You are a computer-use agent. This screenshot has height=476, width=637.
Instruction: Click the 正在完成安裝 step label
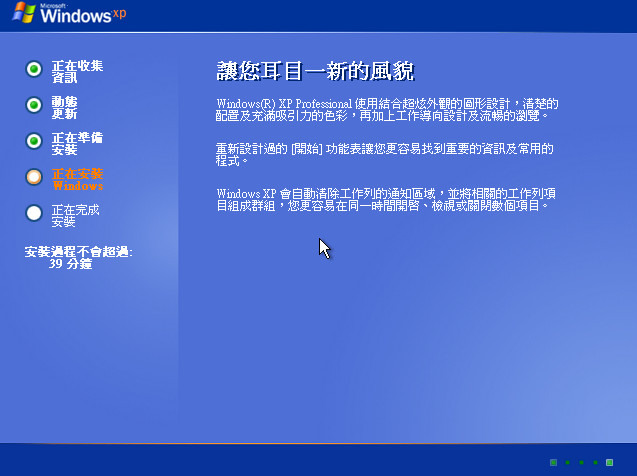coord(76,215)
